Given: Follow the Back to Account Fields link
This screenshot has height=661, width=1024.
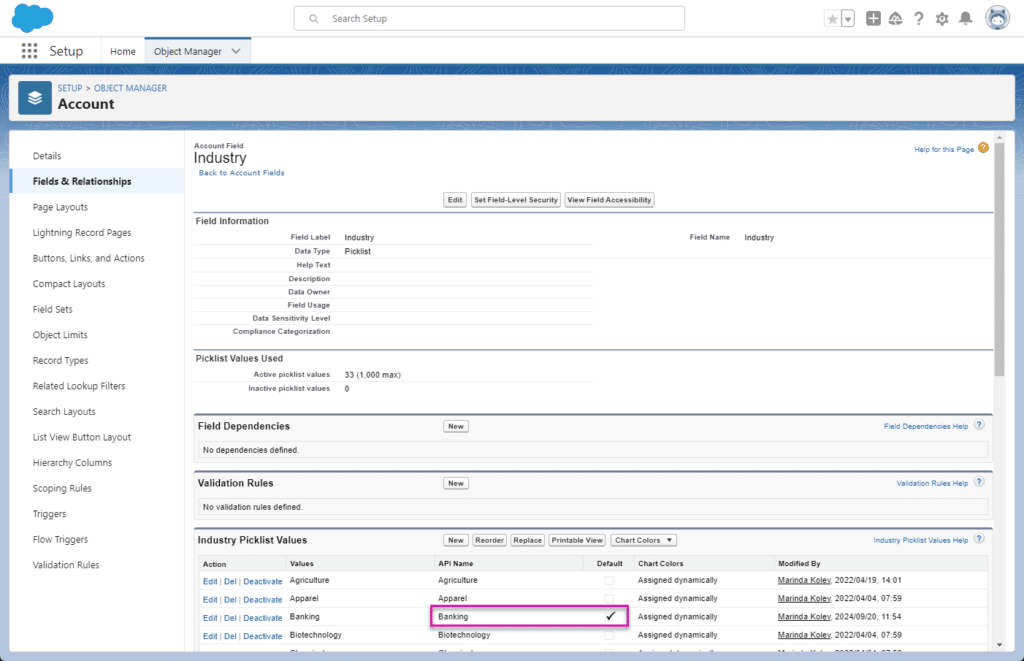Looking at the screenshot, I should 241,173.
